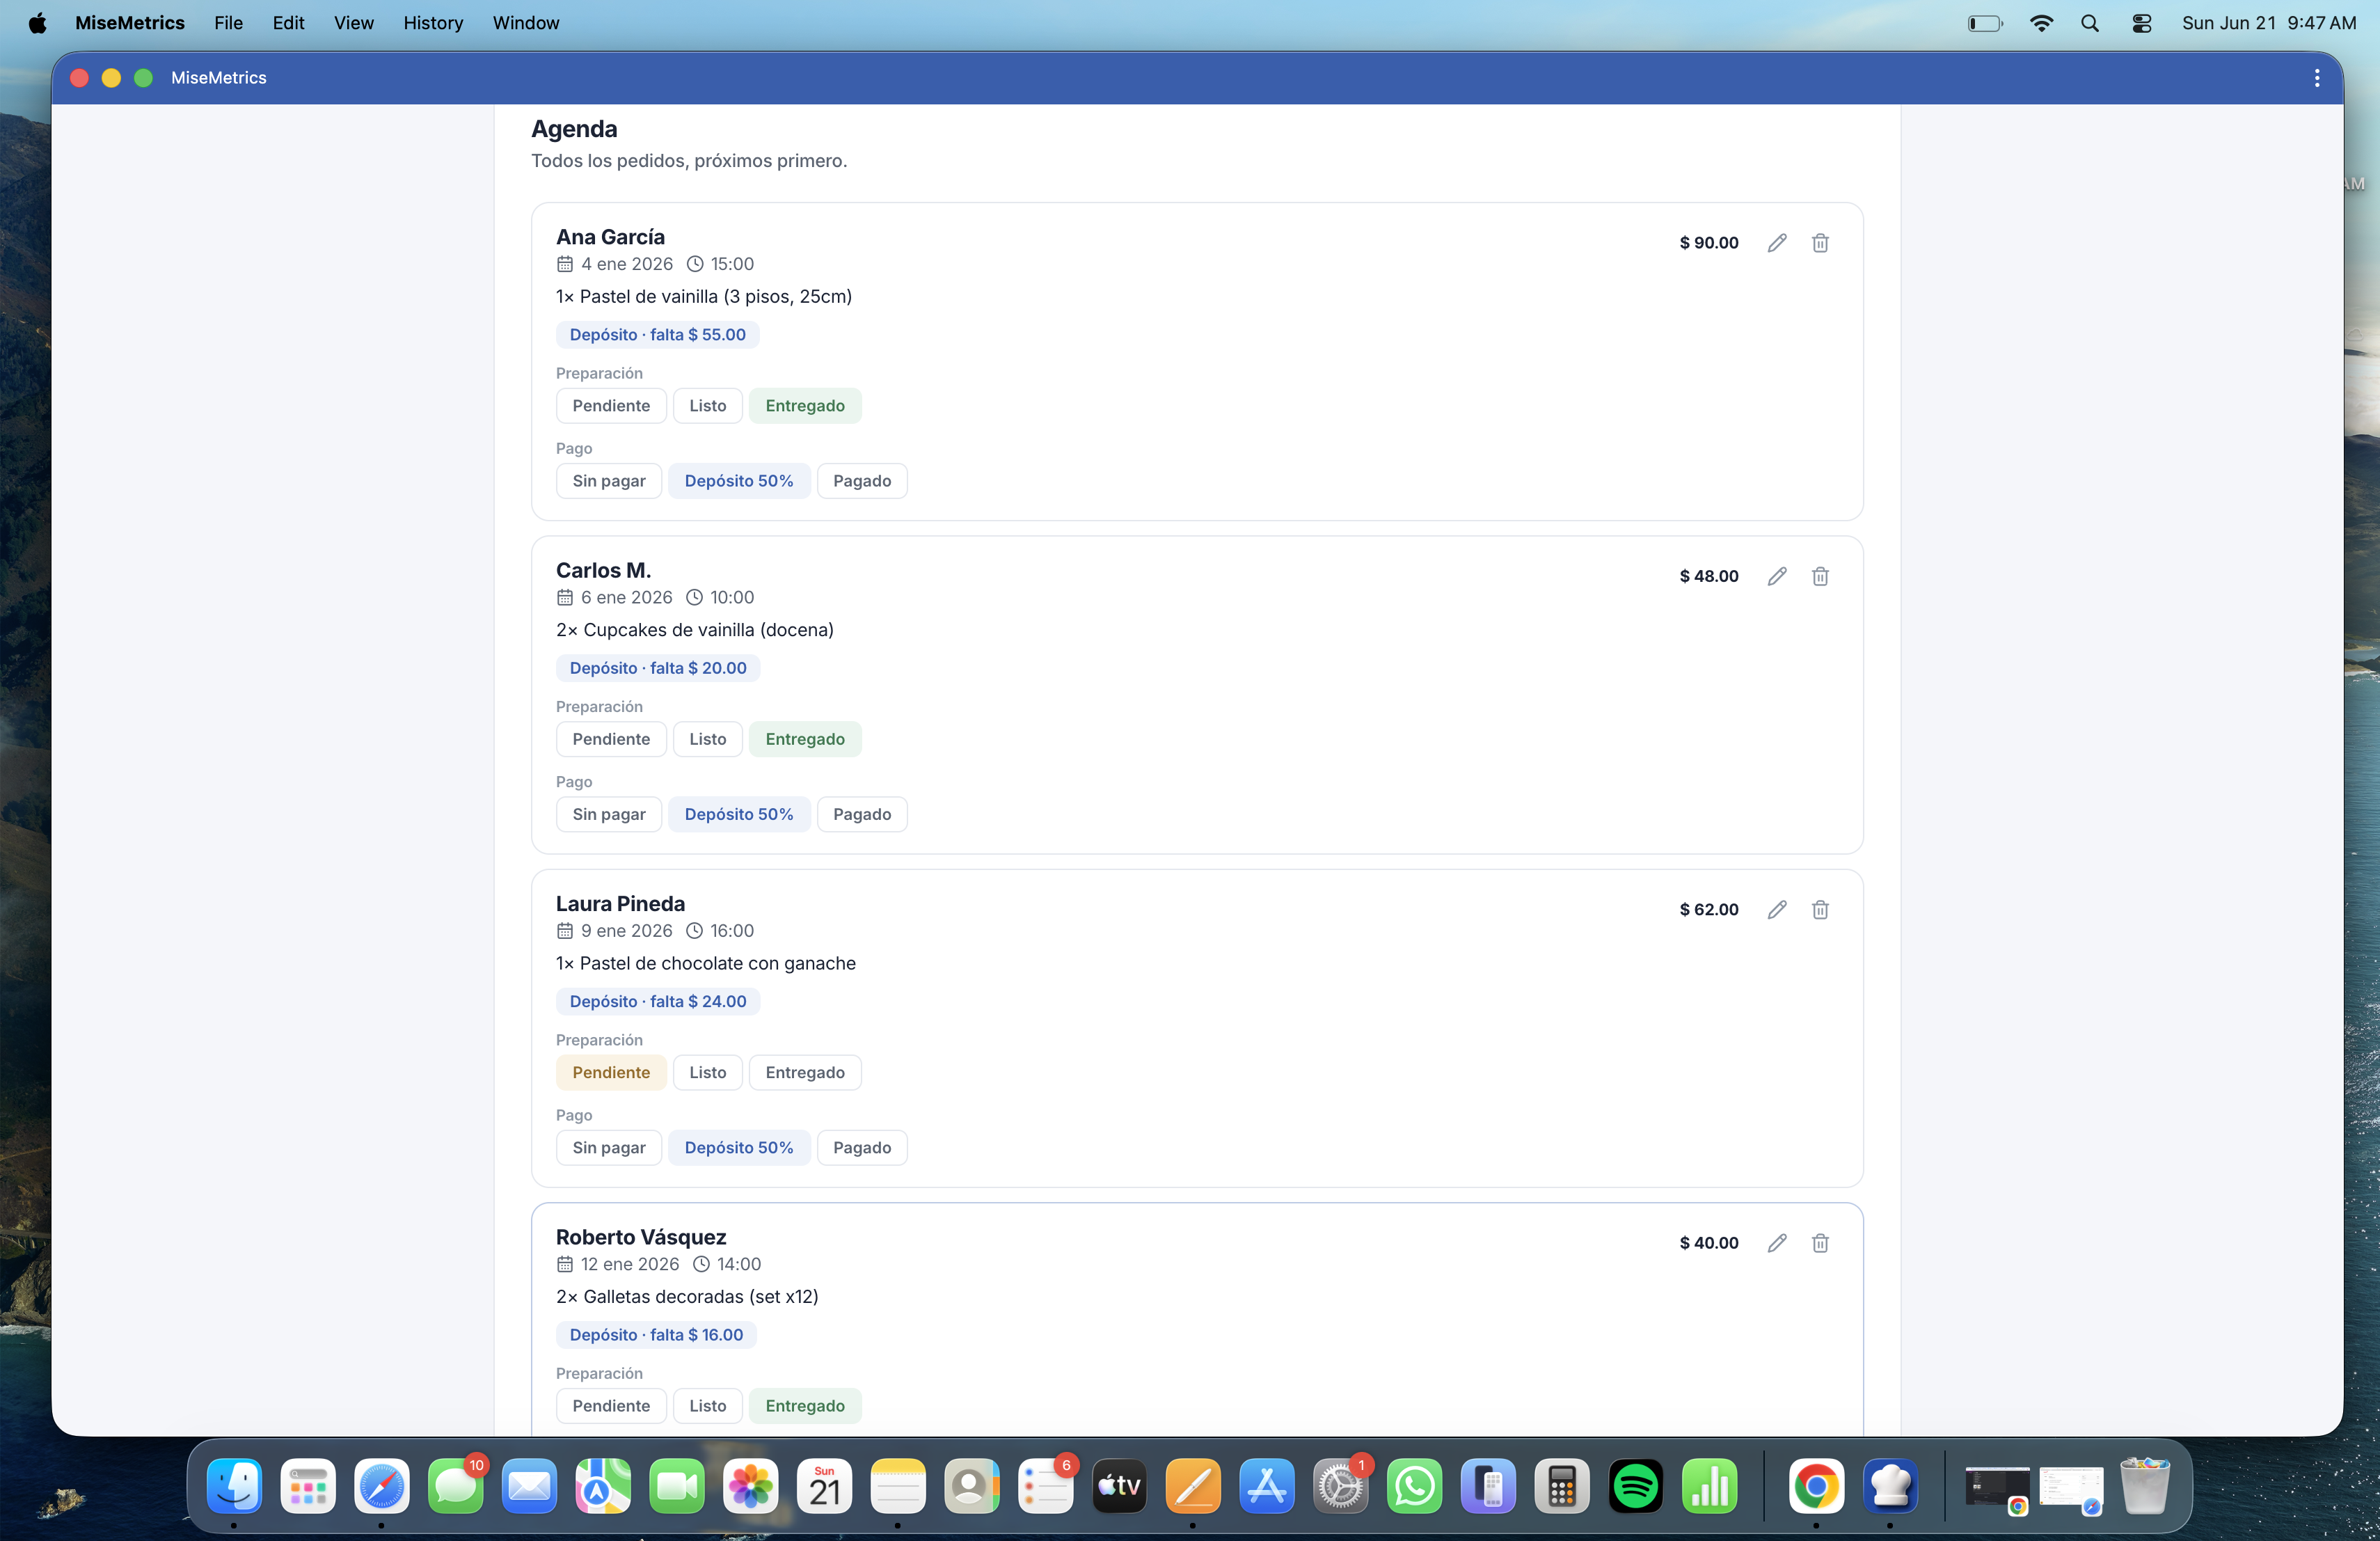Open the MiseMetrics chef hat dock icon
This screenshot has height=1541, width=2380.
point(1890,1486)
